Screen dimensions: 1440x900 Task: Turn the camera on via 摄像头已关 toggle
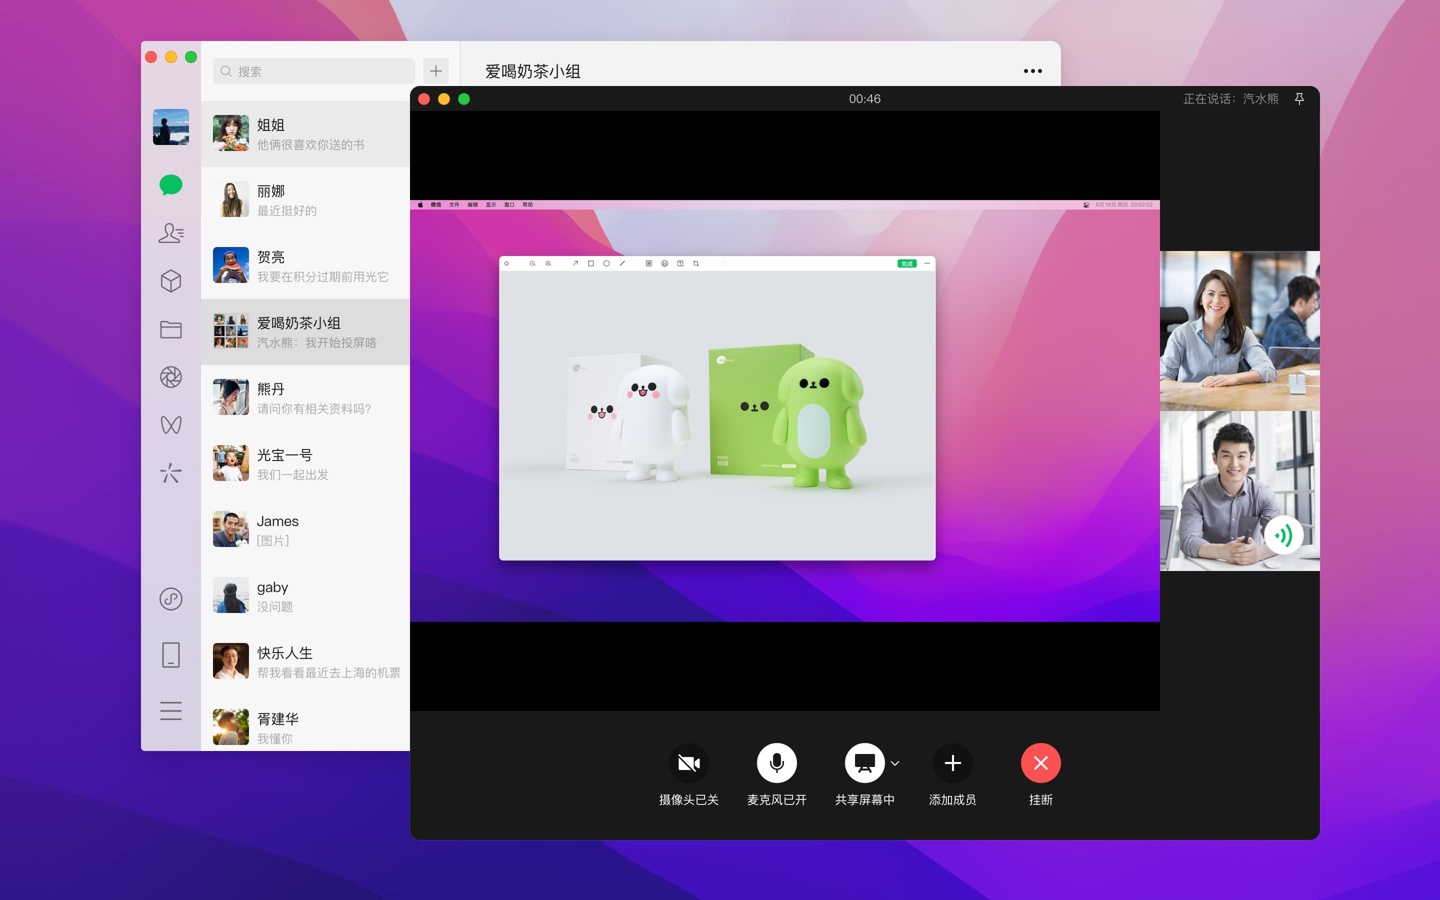(x=688, y=763)
